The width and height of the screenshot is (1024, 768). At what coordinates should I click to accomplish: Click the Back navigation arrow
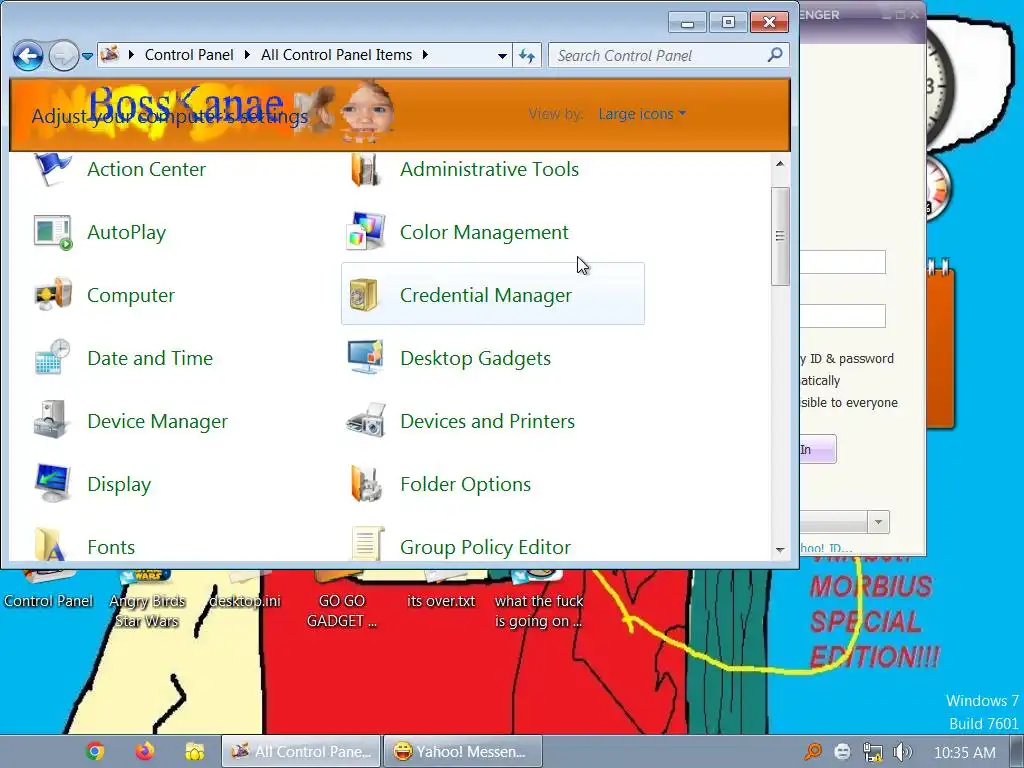click(27, 56)
